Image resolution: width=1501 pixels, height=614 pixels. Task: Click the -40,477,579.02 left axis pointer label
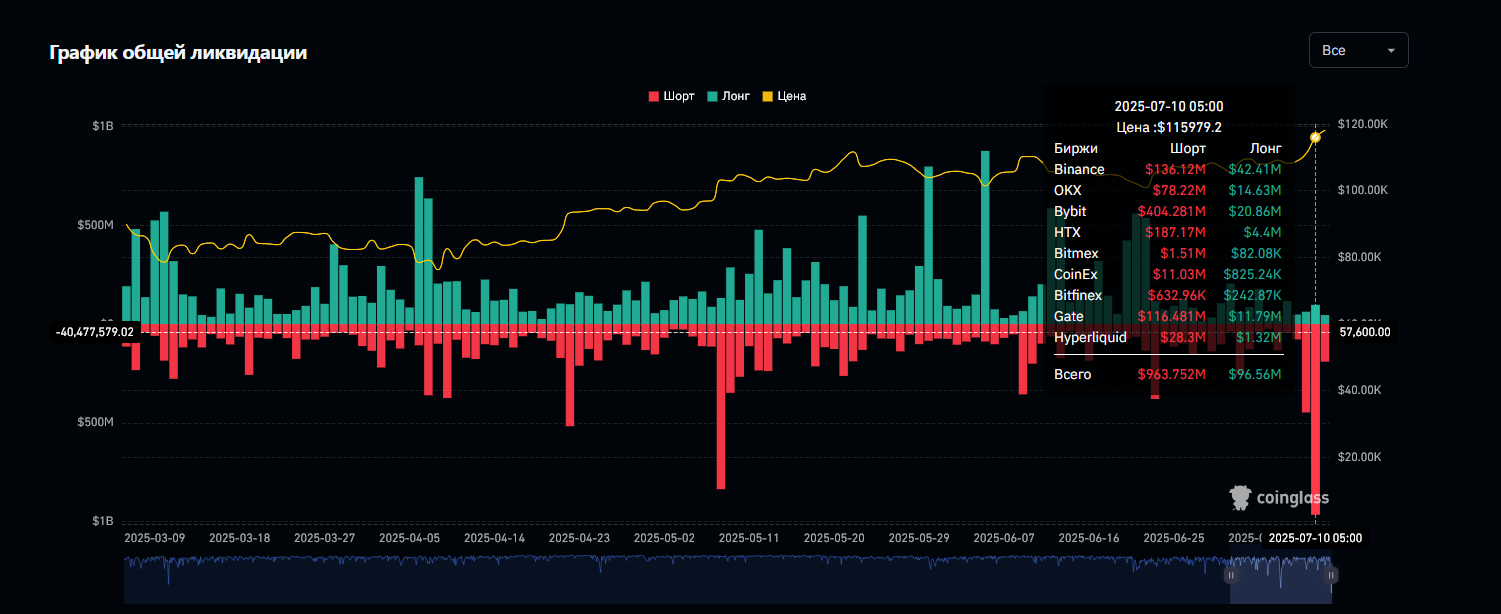95,331
